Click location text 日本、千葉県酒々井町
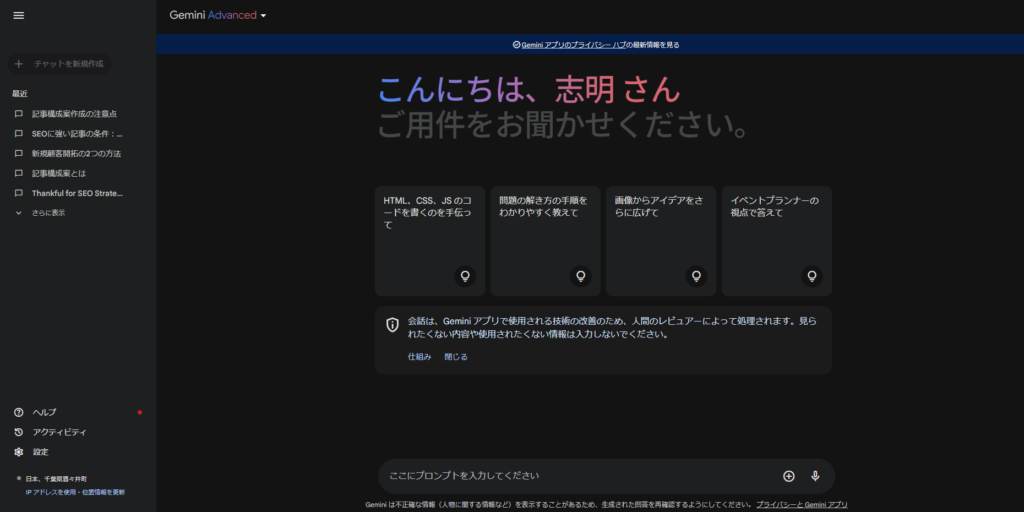 pyautogui.click(x=56, y=479)
